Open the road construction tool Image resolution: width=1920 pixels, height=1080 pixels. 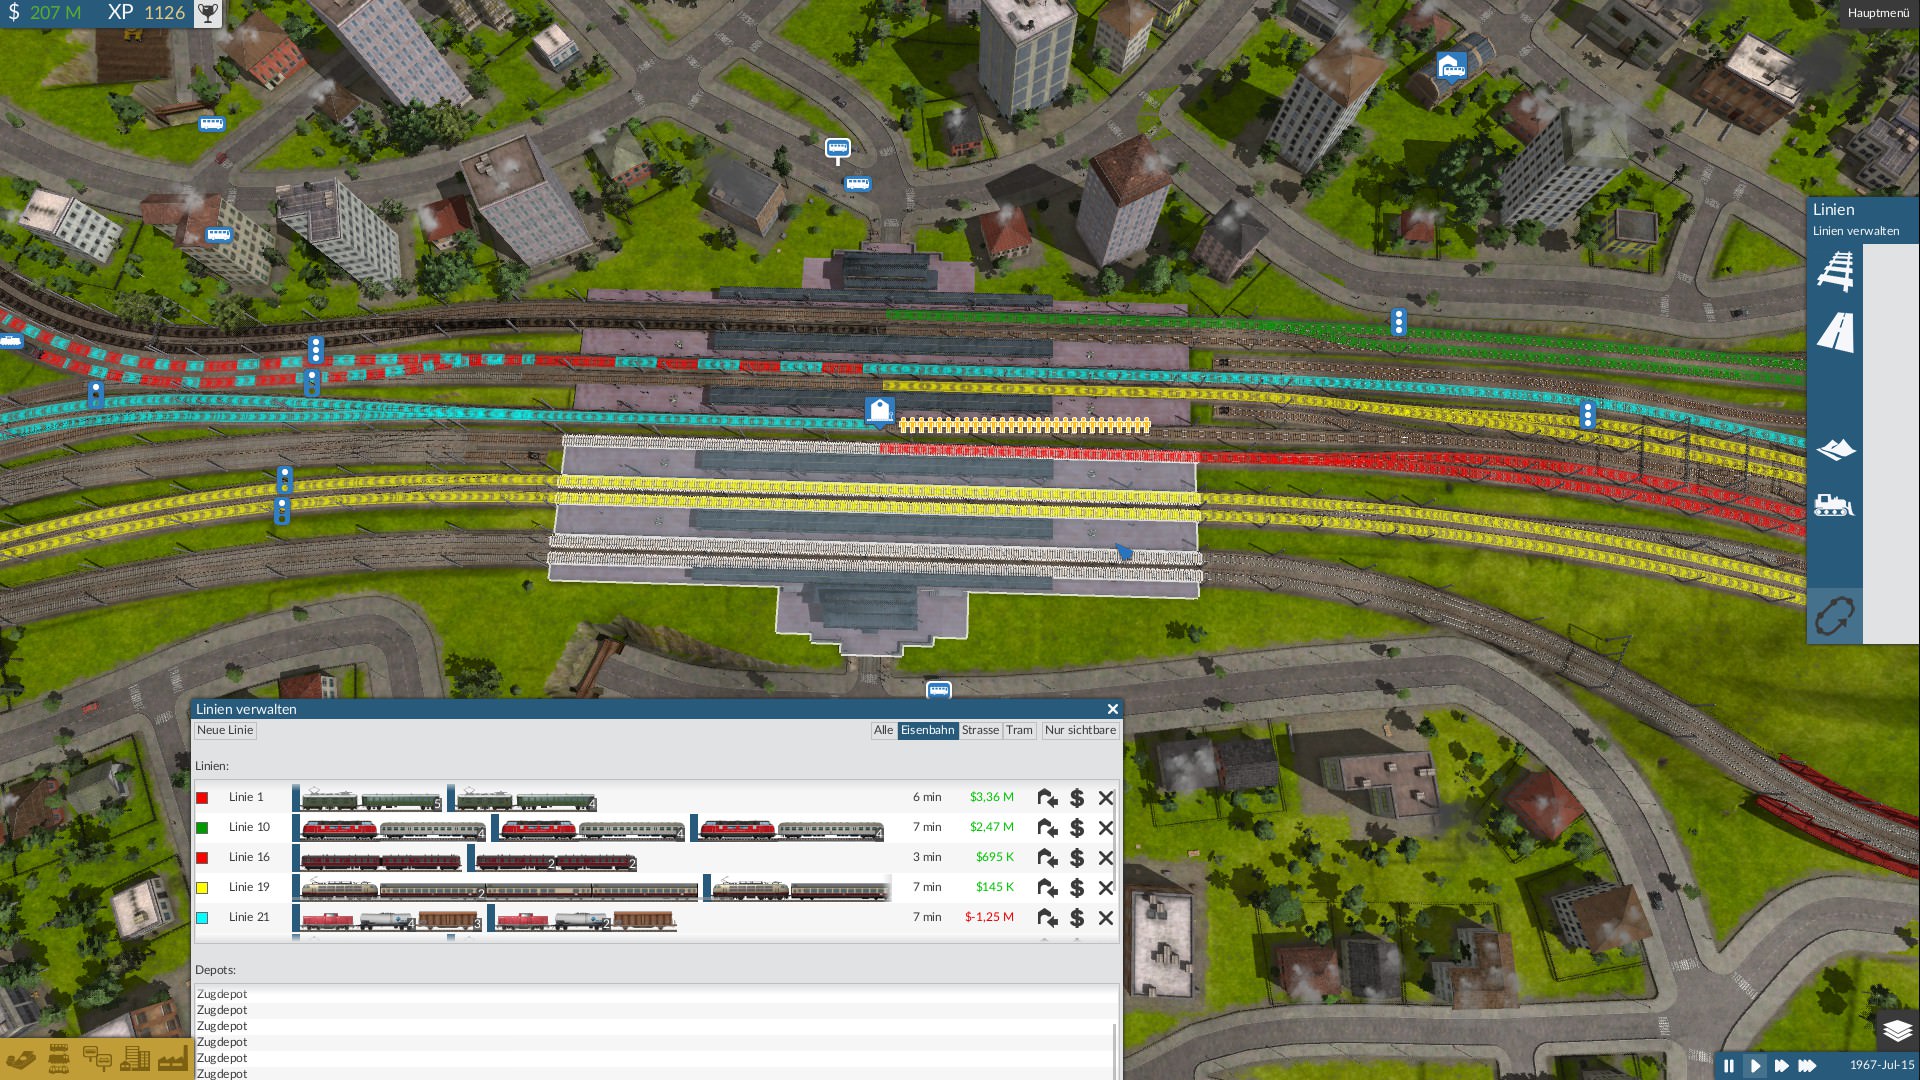(x=1835, y=332)
